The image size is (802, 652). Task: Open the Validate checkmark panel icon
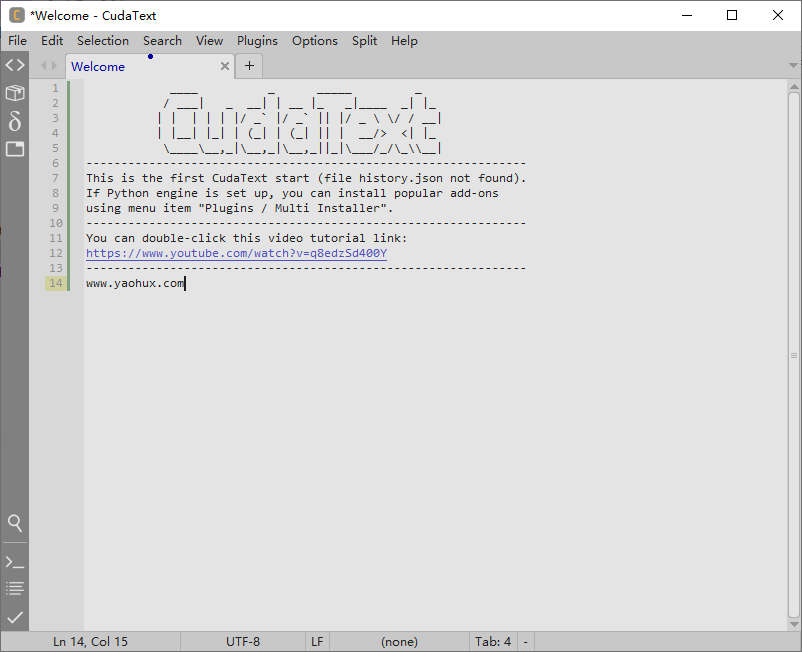14,617
